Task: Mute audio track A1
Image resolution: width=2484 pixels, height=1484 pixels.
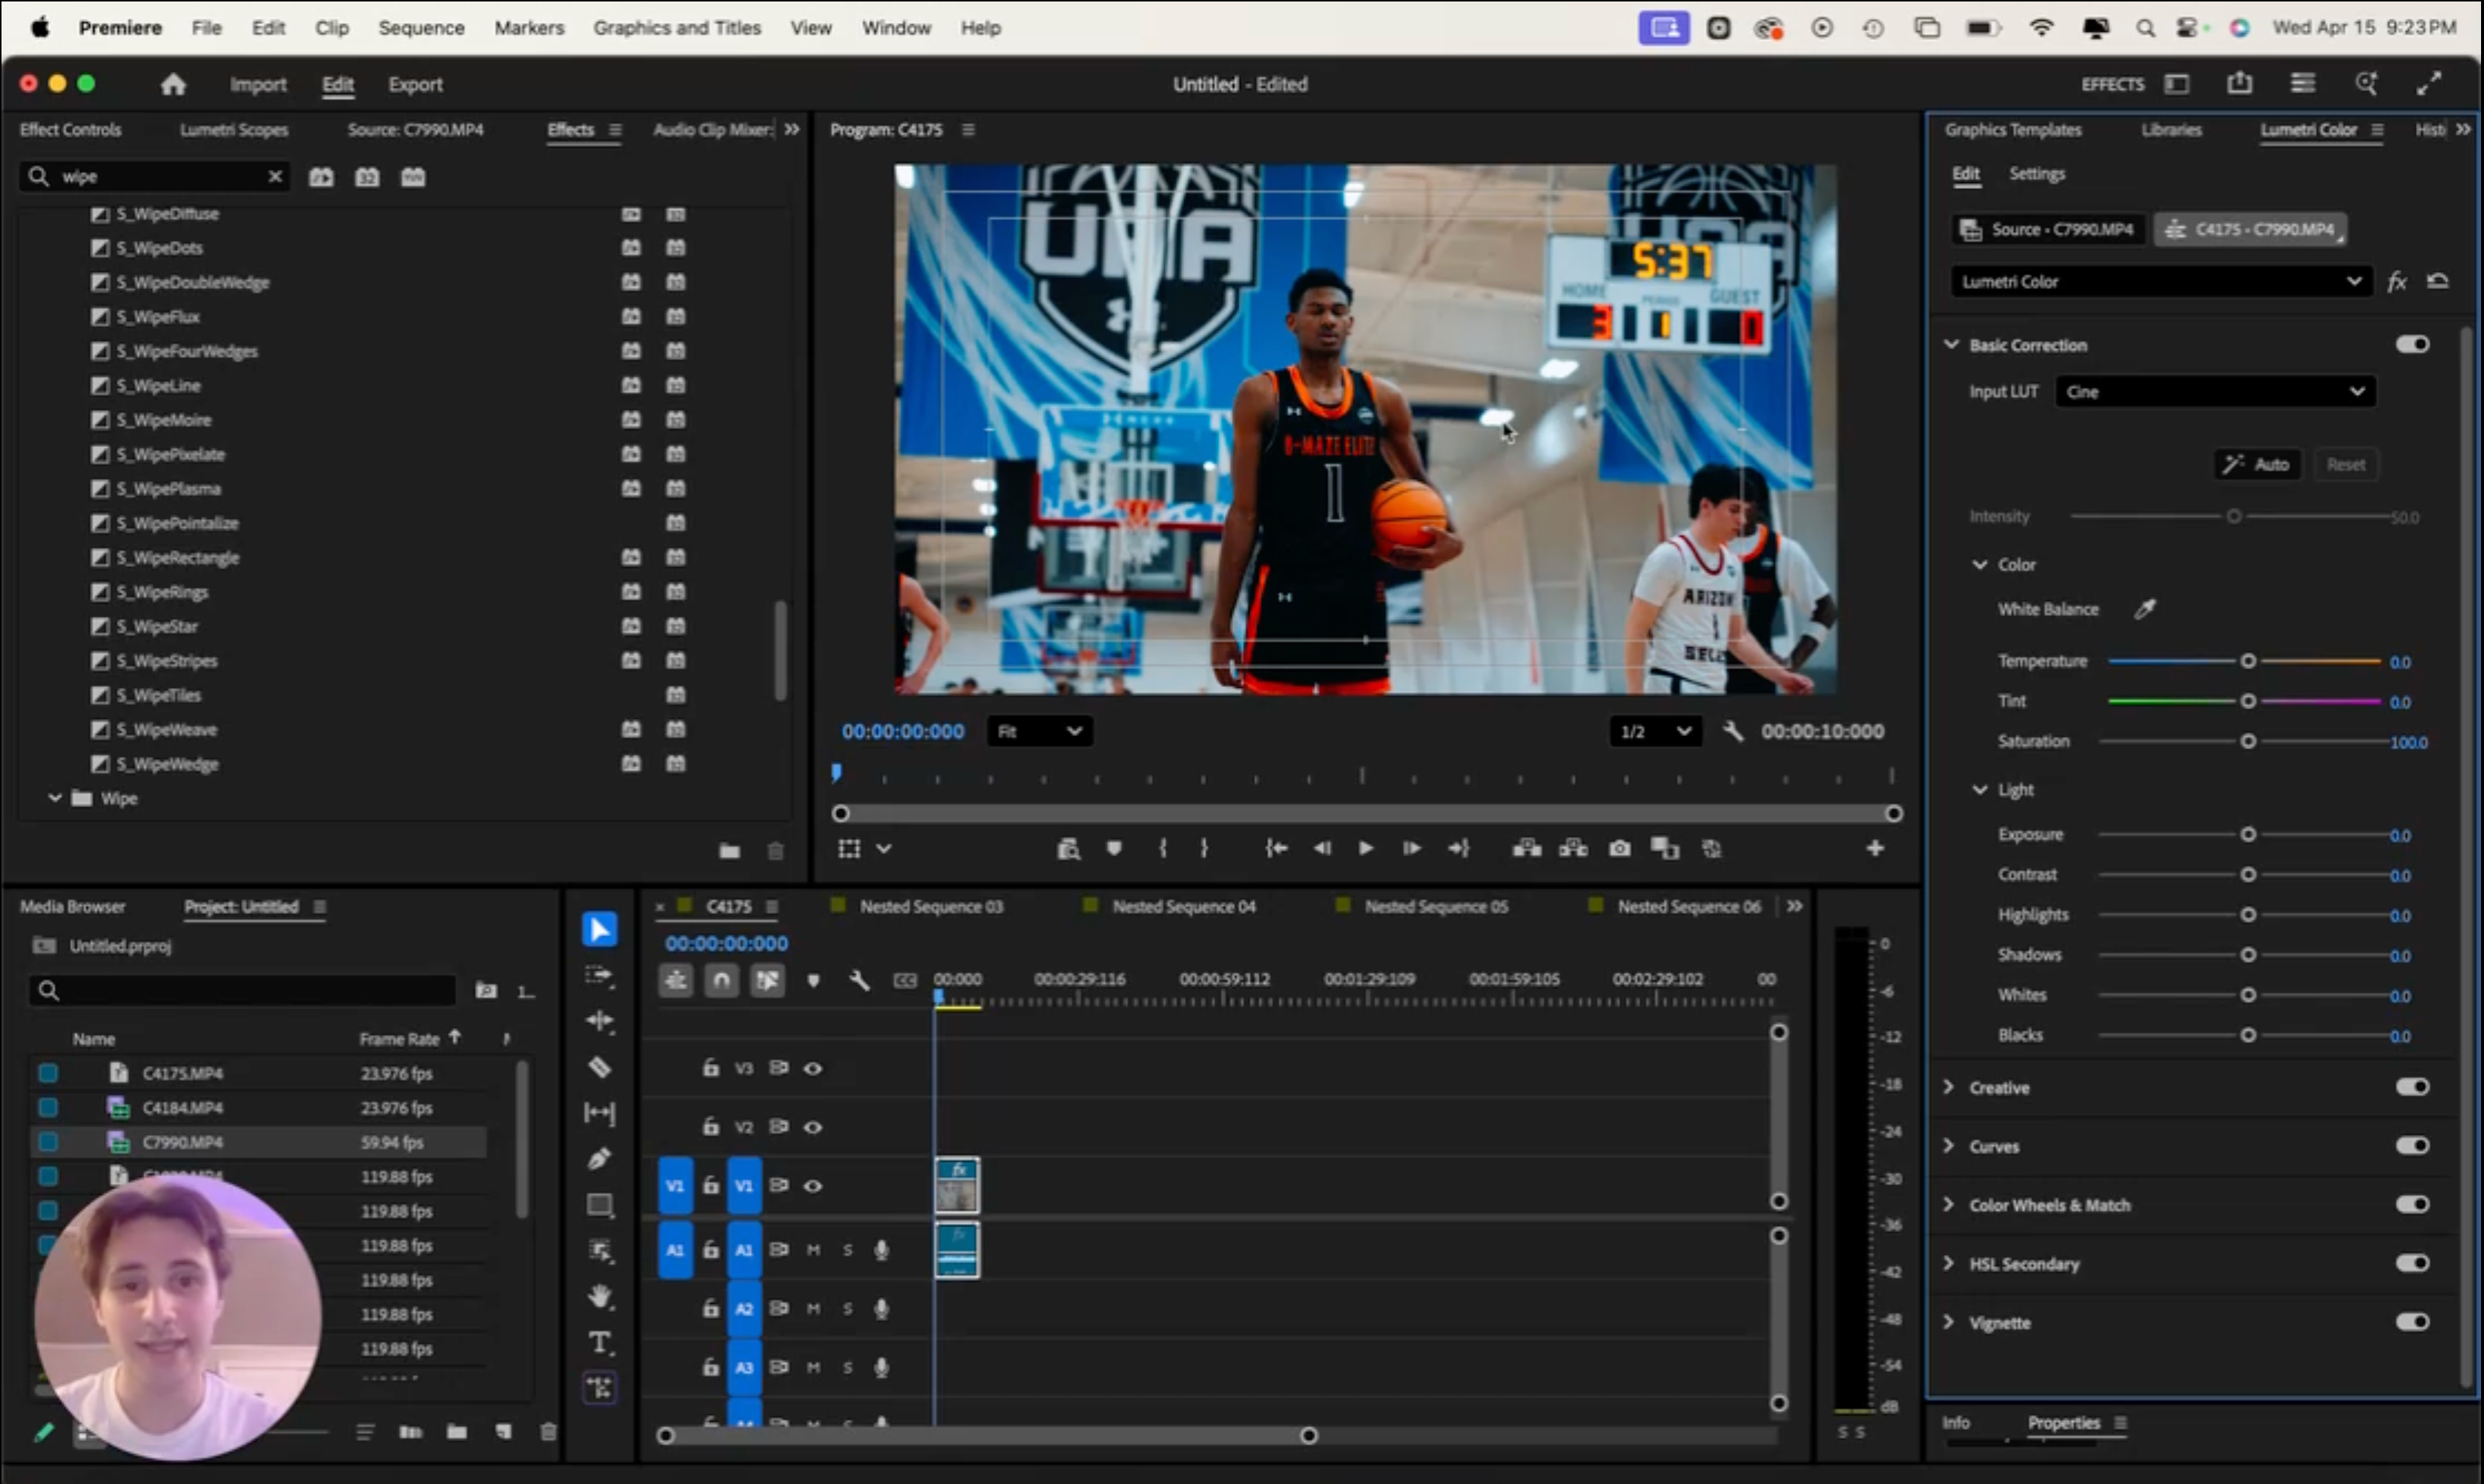Action: coord(813,1250)
